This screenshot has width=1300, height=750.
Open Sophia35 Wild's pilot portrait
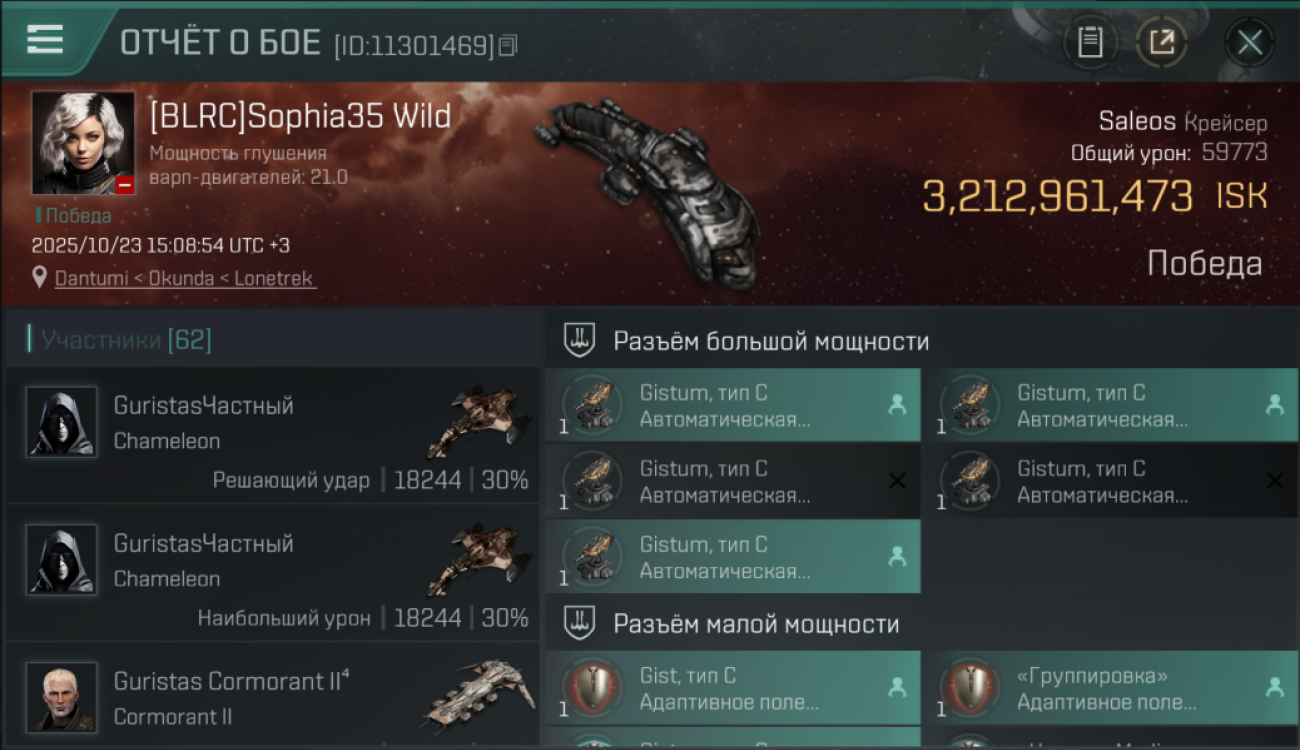tap(83, 143)
